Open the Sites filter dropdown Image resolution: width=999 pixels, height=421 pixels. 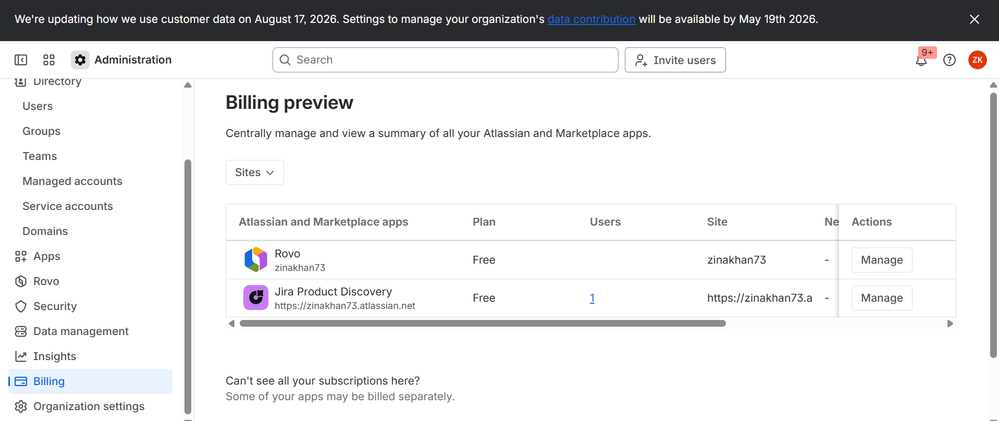coord(255,173)
